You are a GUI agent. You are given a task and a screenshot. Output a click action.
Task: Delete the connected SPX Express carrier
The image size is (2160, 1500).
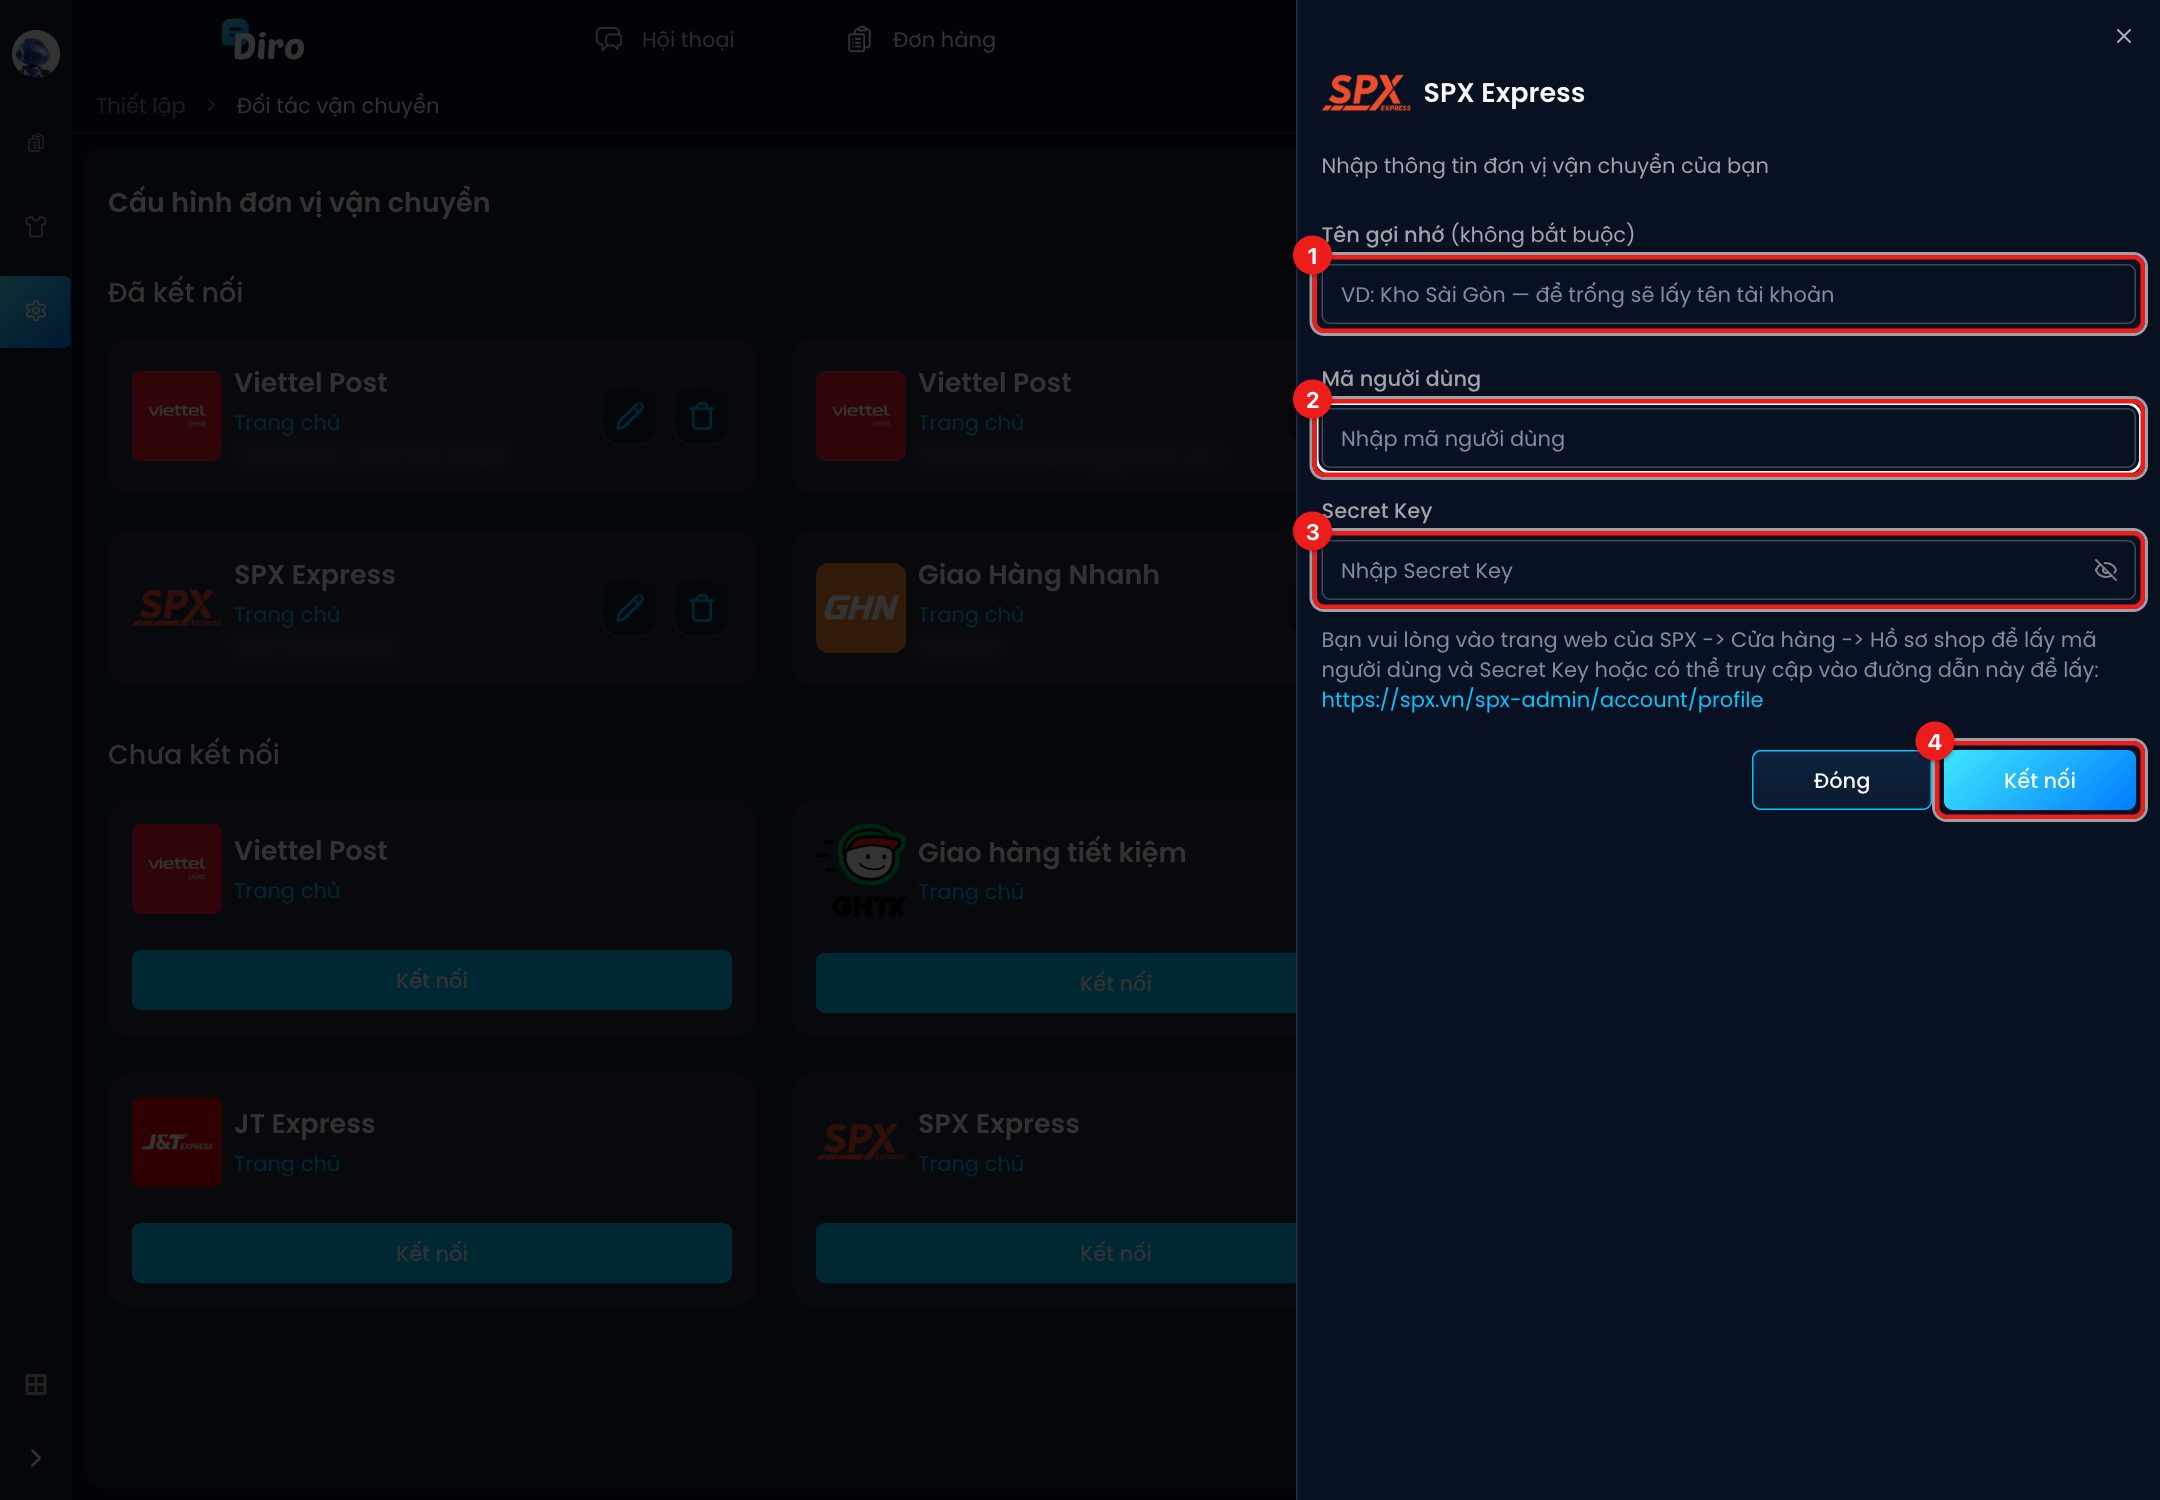click(x=702, y=608)
